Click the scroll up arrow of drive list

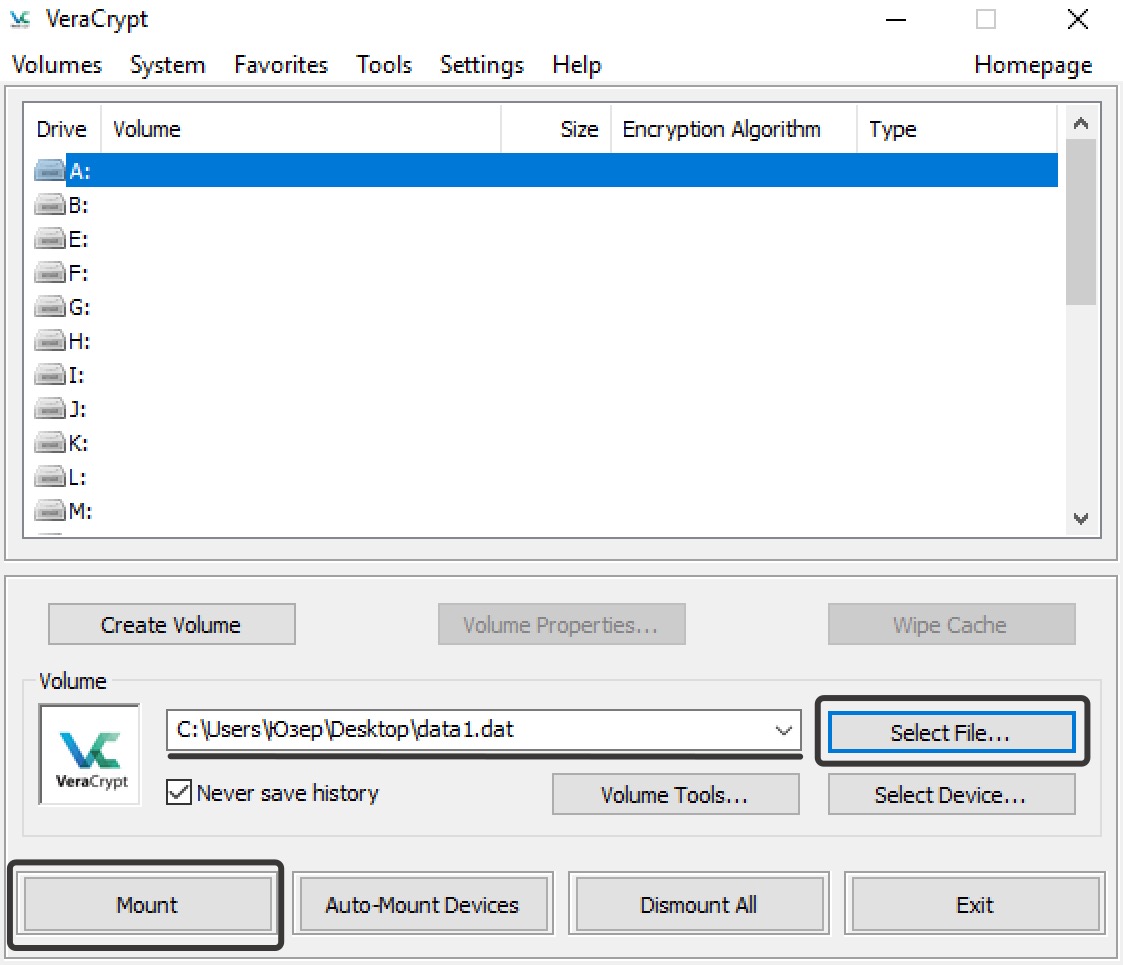pyautogui.click(x=1081, y=123)
